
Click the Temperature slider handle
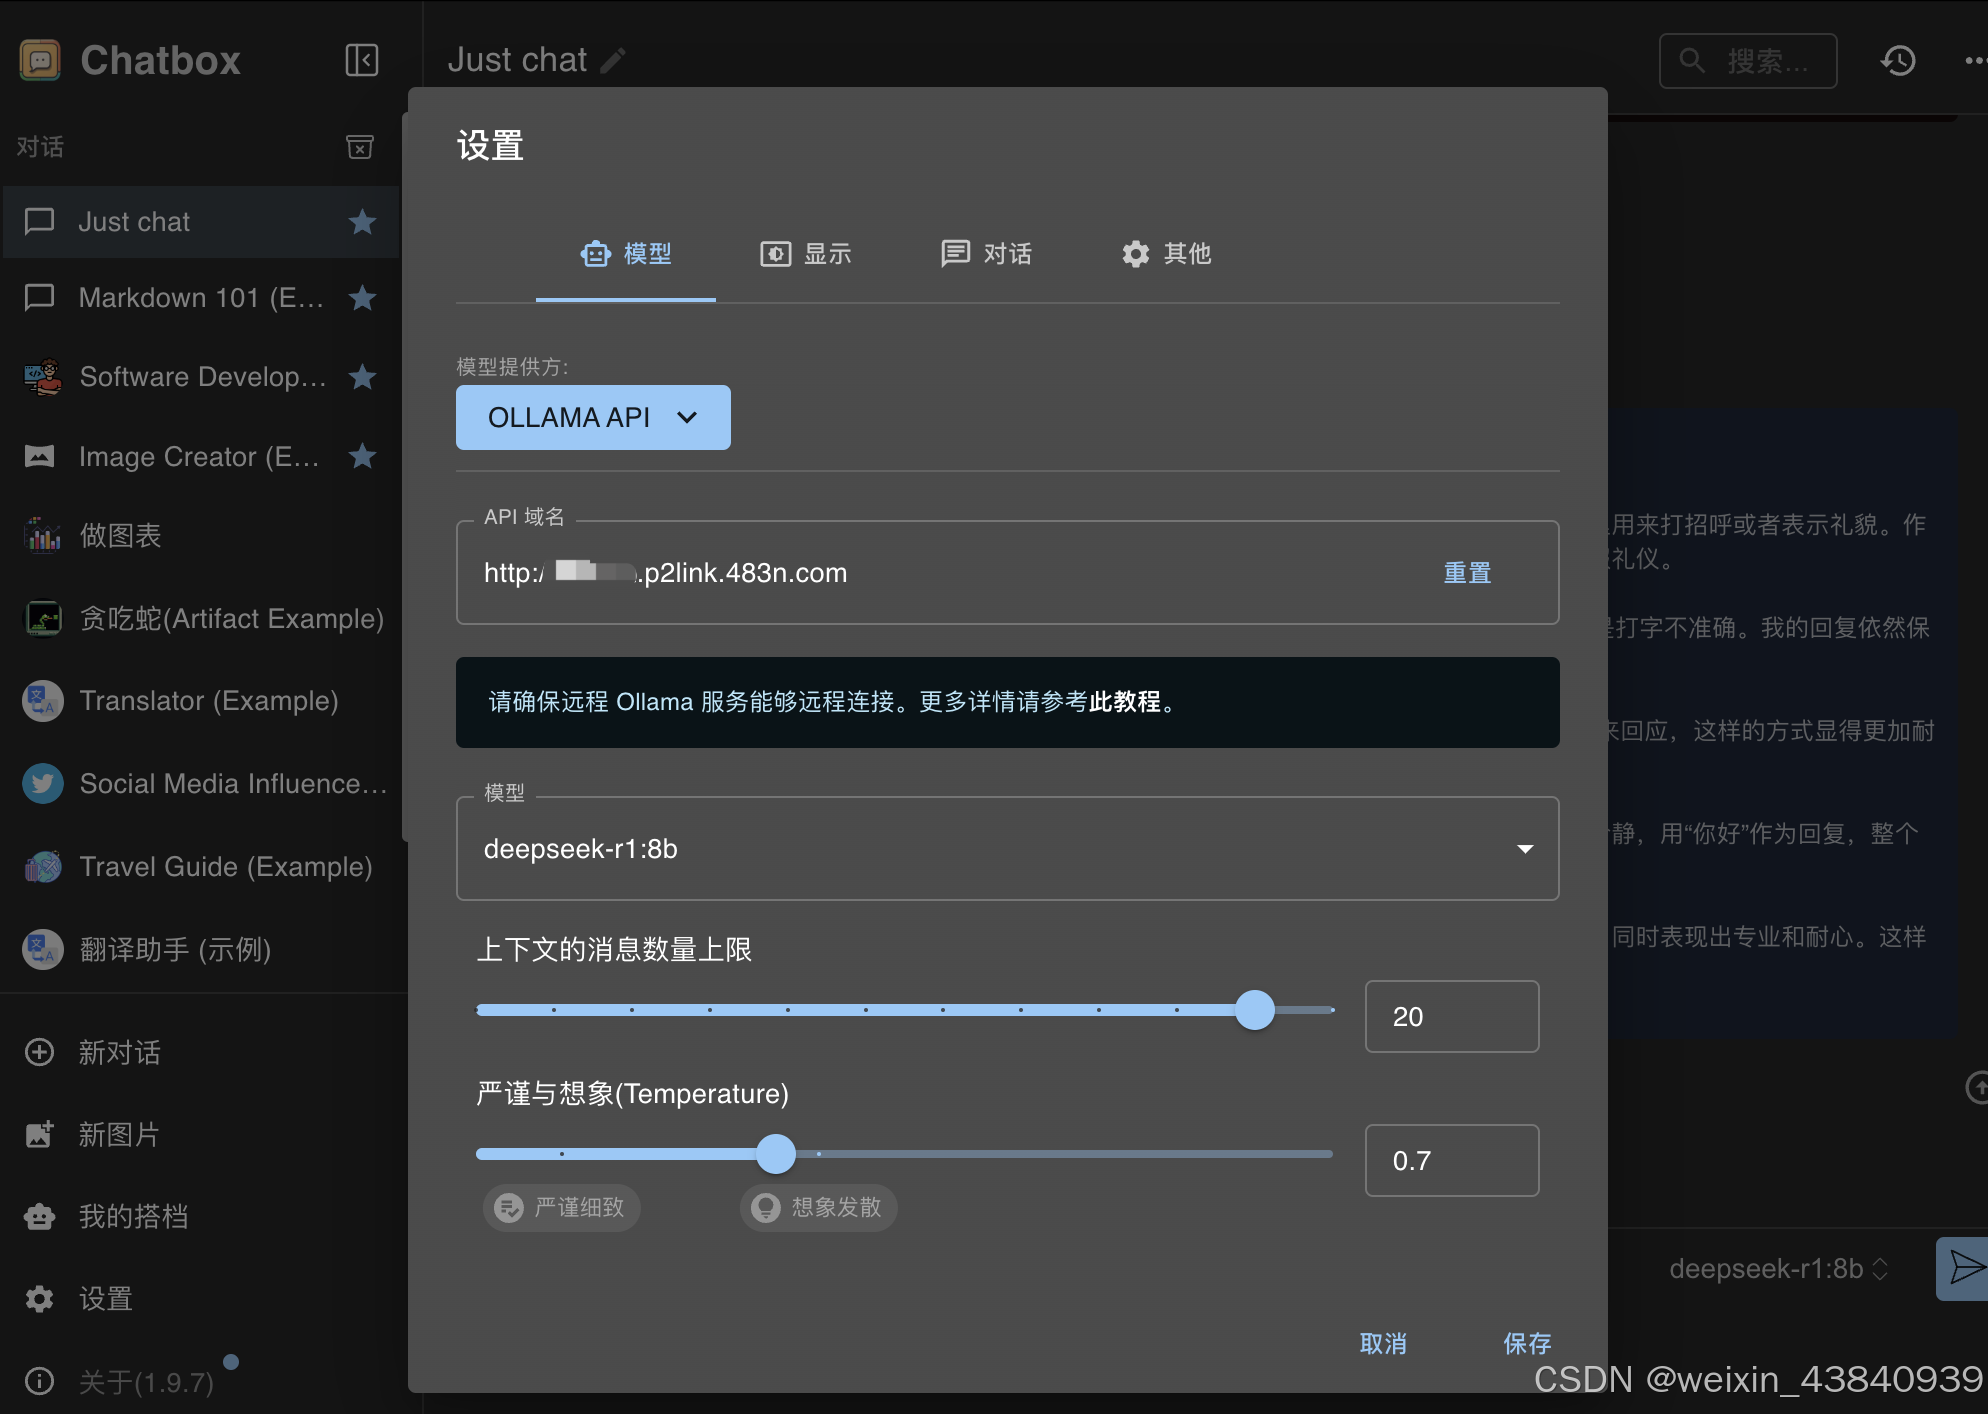[x=776, y=1154]
